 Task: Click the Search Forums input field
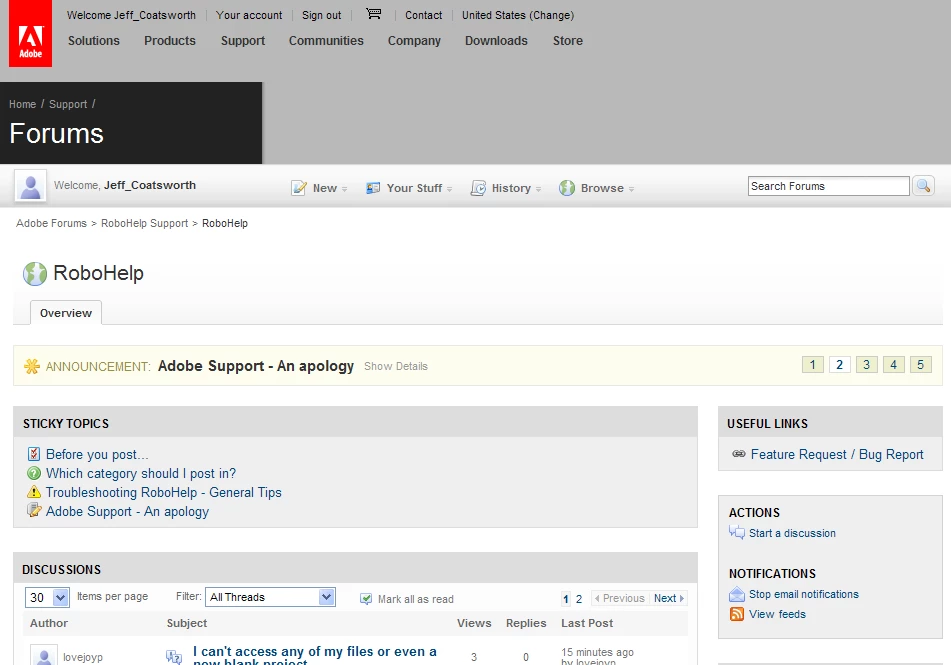(x=828, y=186)
